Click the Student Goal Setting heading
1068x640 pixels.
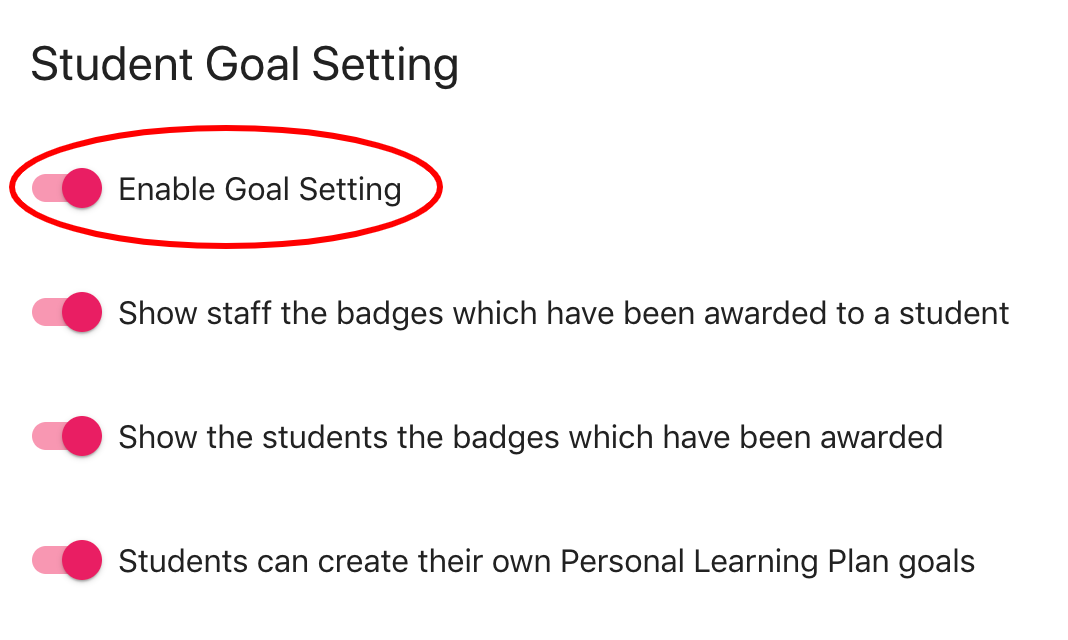pyautogui.click(x=245, y=65)
